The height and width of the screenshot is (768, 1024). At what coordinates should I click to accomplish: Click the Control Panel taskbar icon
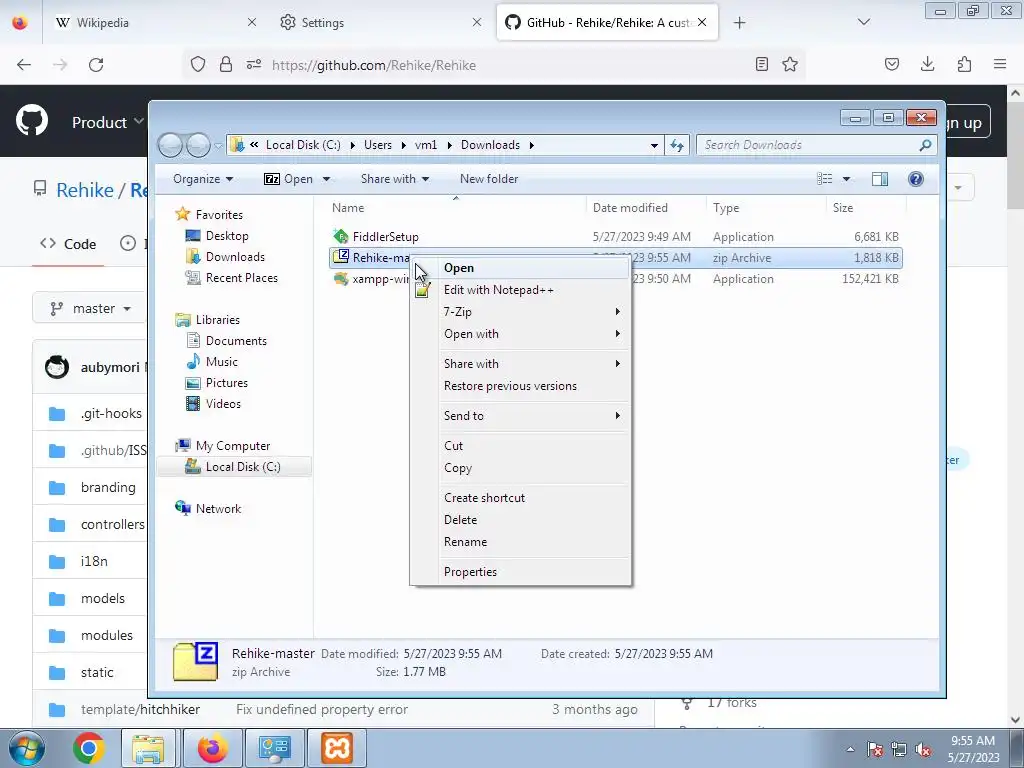tap(274, 748)
